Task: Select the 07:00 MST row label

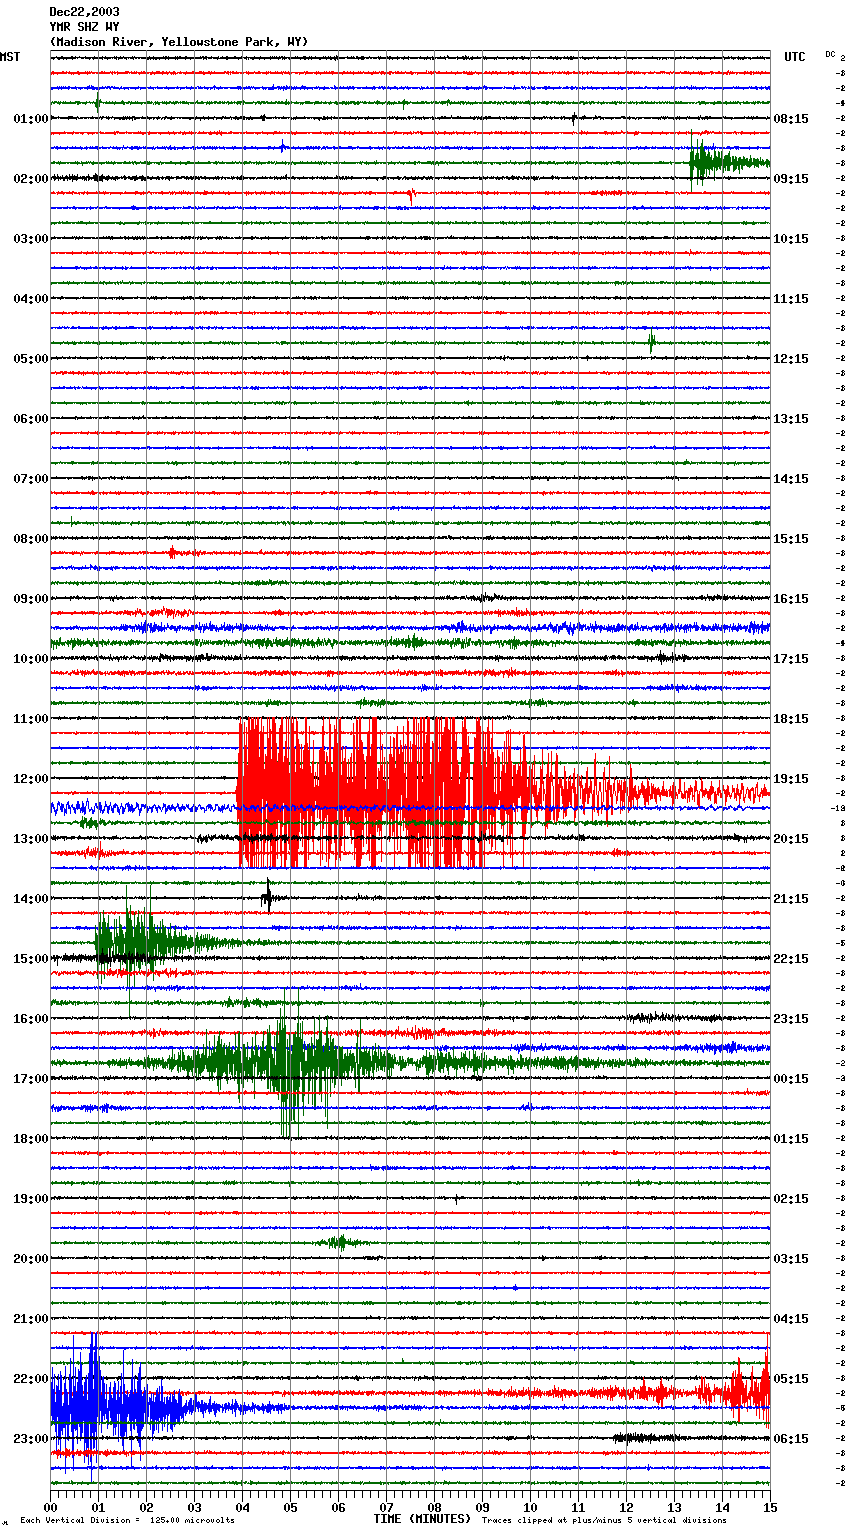Action: (x=31, y=479)
